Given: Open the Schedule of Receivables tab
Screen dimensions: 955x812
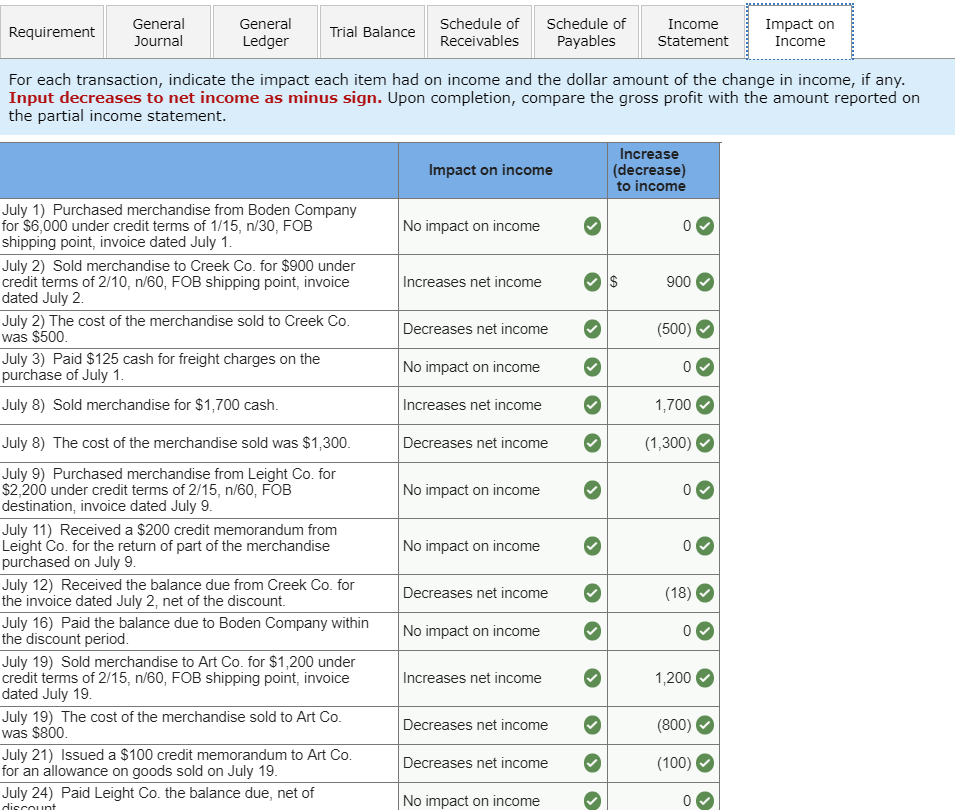Looking at the screenshot, I should coord(479,31).
